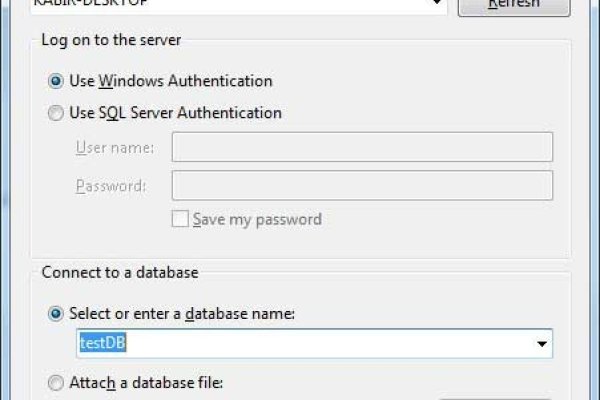The image size is (600, 400).
Task: Click the 'Save my password' label text
Action: point(257,219)
